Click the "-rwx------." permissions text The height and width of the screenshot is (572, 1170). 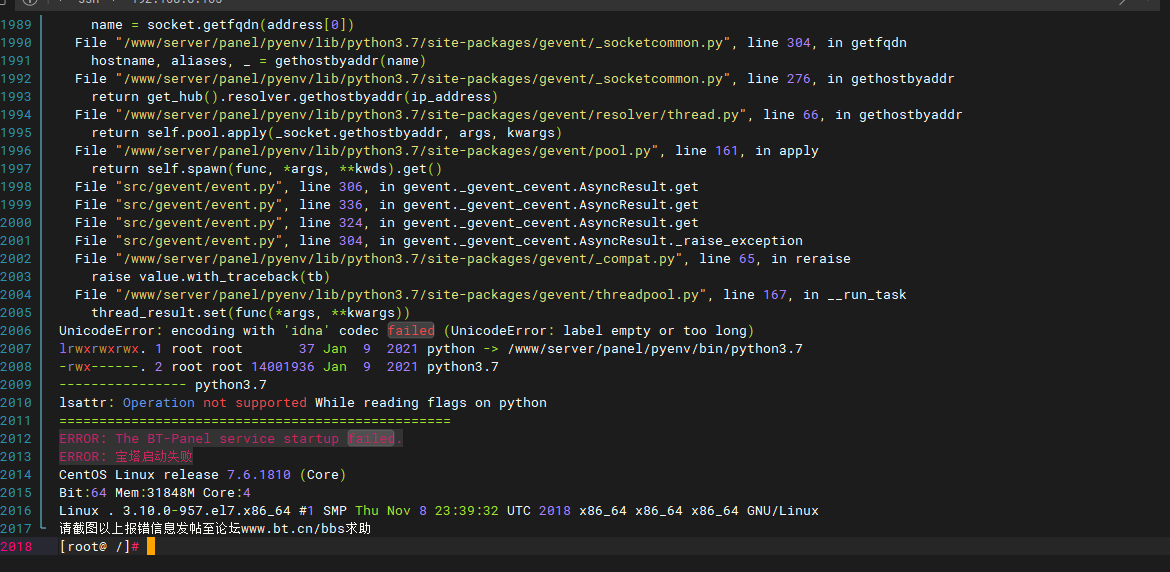click(x=103, y=367)
